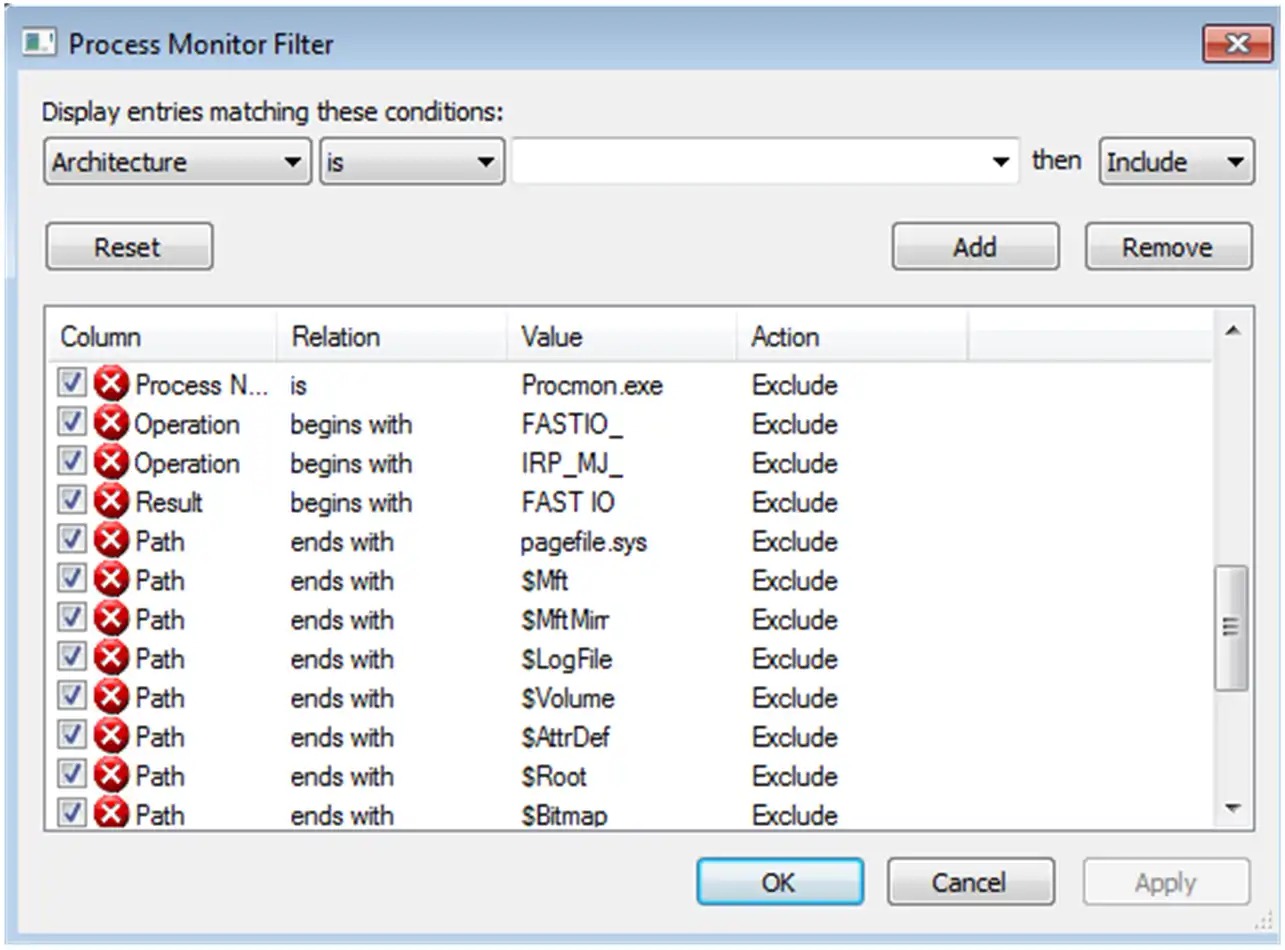
Task: Click red exclude icon on FASTIO_ row
Action: (x=111, y=424)
